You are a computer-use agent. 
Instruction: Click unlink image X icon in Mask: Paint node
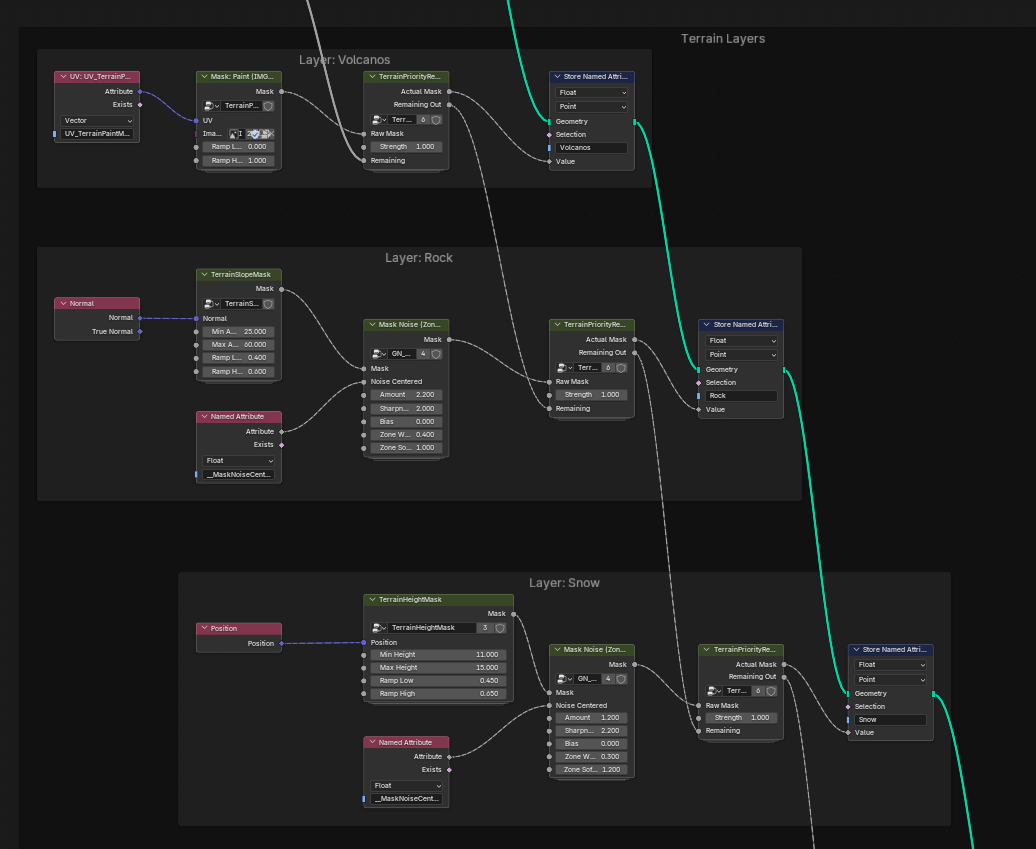(x=270, y=133)
